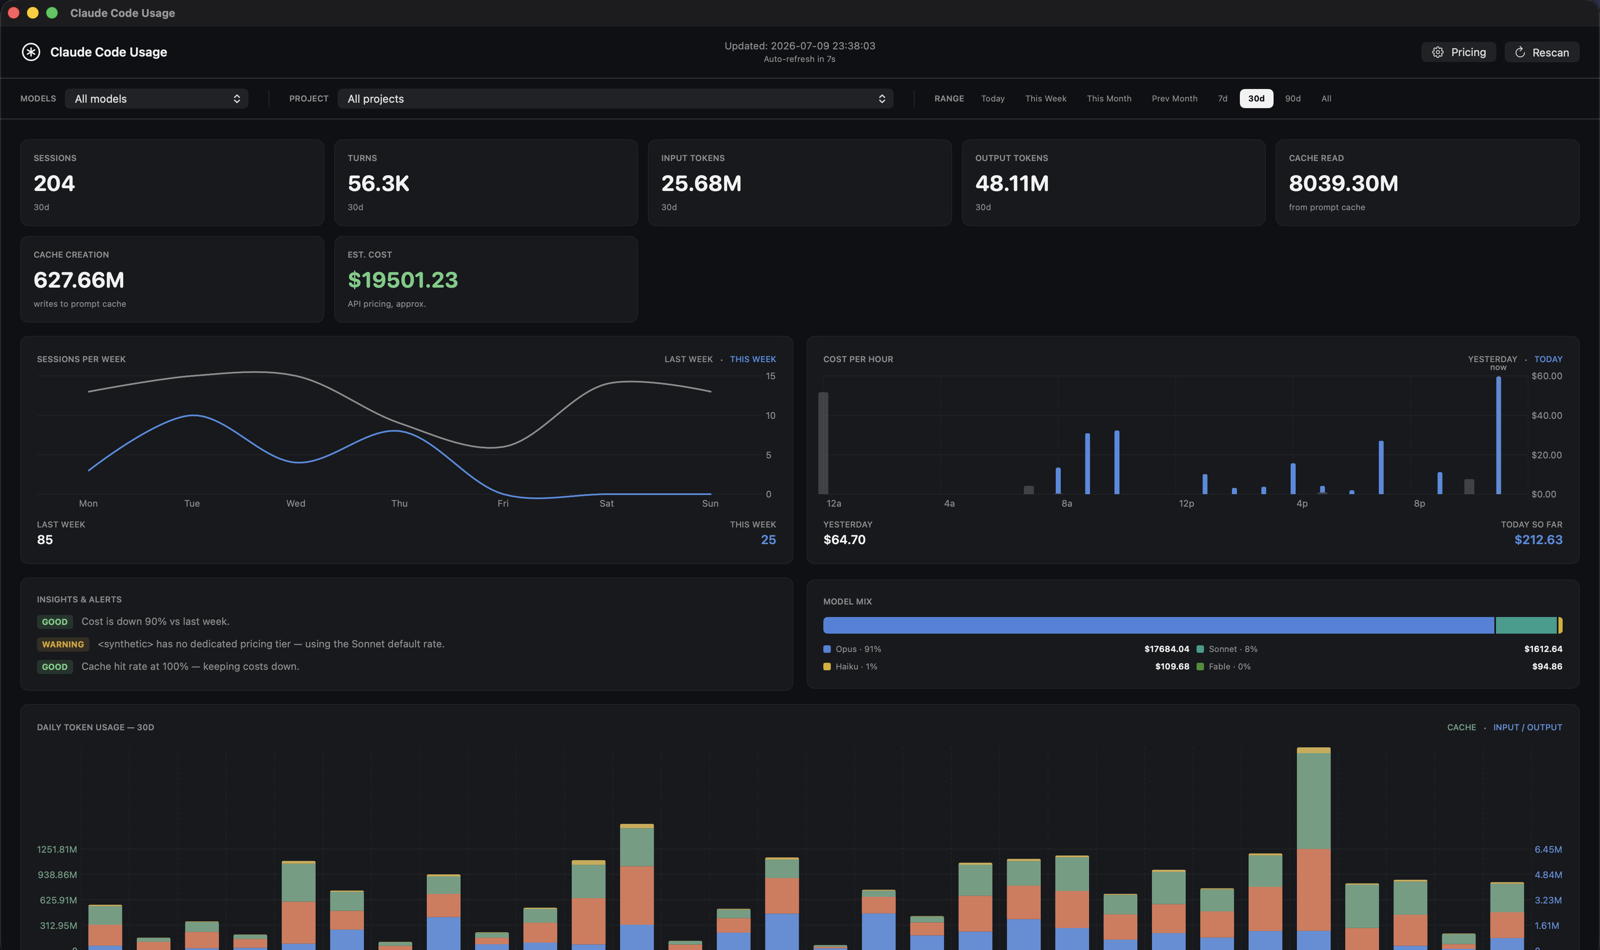
Task: Click the tallest bar in cost per hour chart
Action: click(1498, 435)
